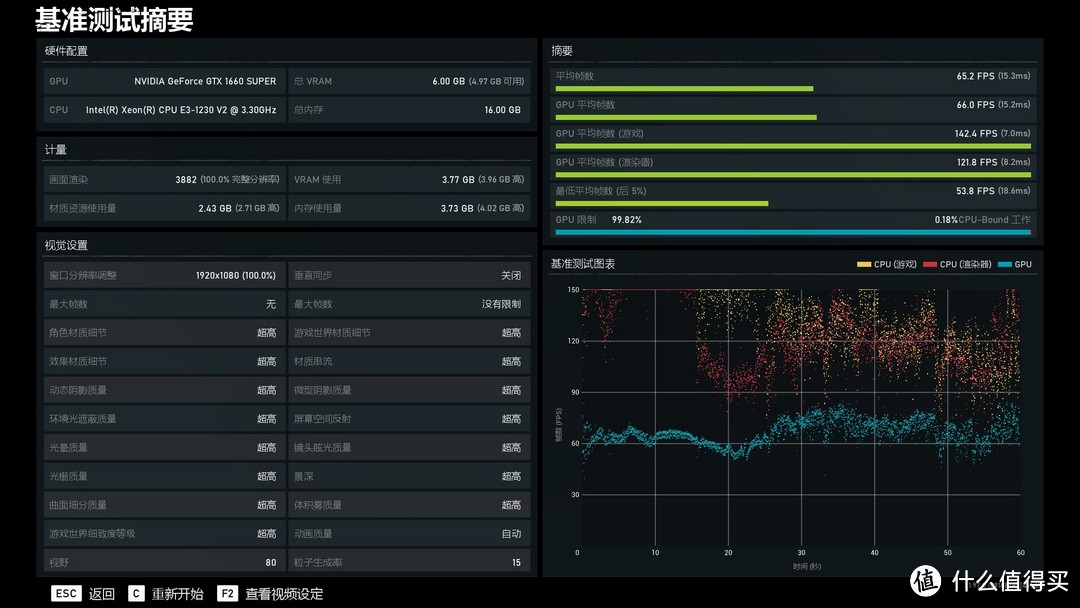Select the 返回 button label

[x=102, y=594]
